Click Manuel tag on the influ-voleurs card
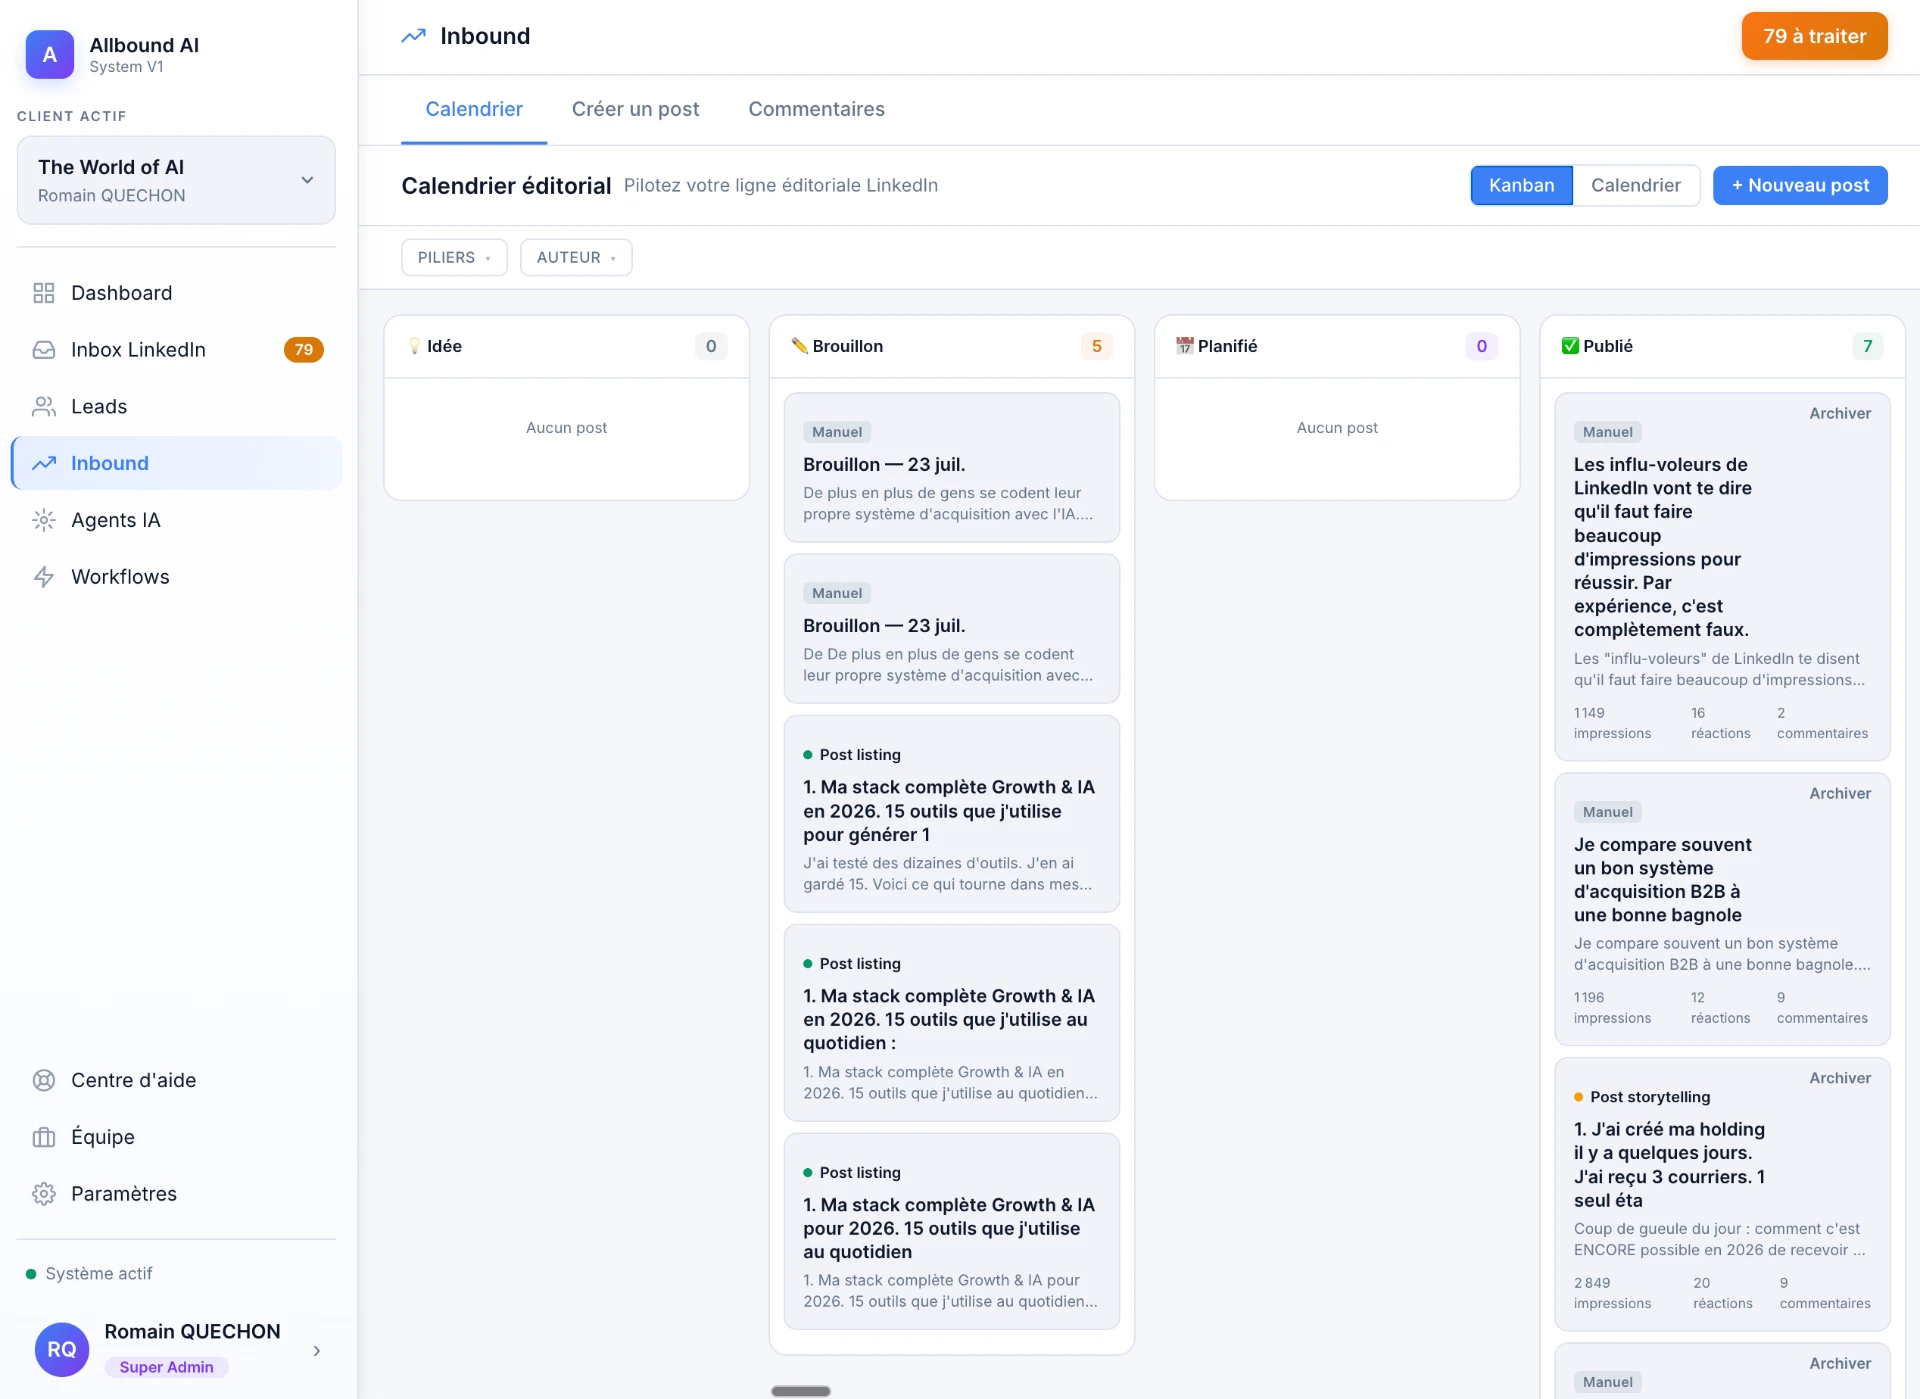 pyautogui.click(x=1607, y=432)
